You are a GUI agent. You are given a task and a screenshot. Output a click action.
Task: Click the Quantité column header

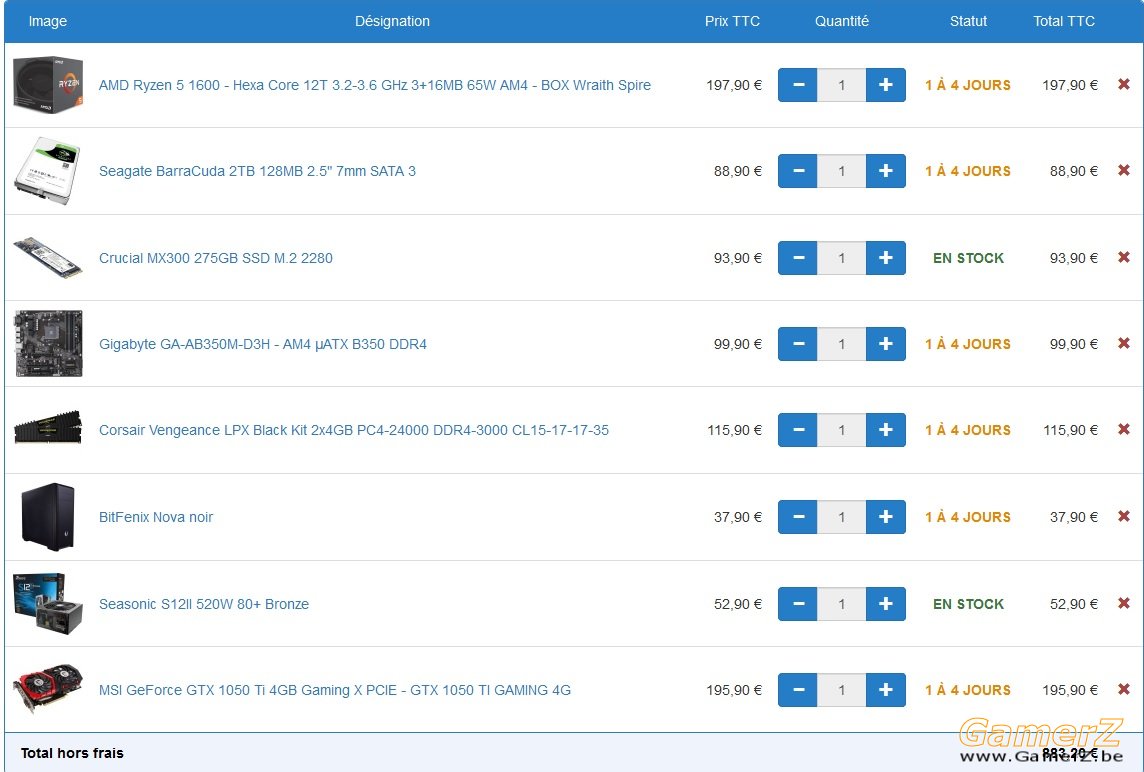pos(842,21)
